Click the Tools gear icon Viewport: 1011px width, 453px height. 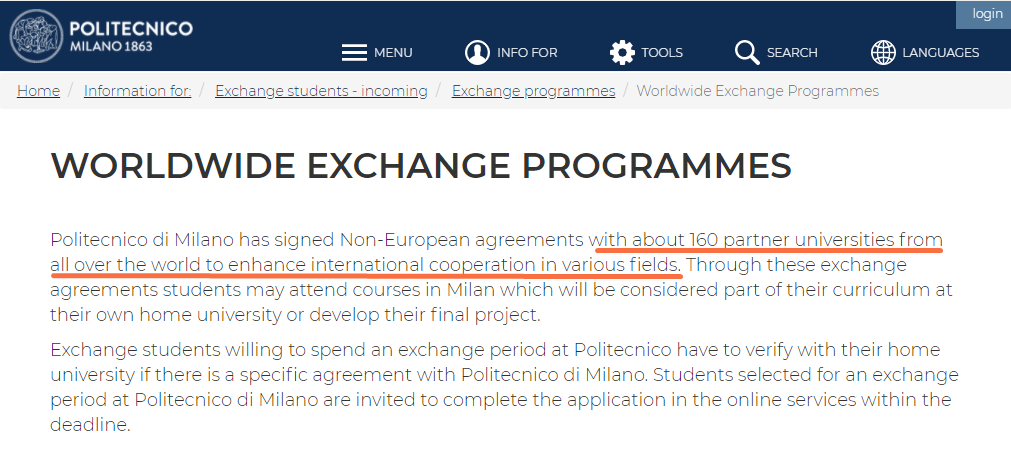[622, 52]
